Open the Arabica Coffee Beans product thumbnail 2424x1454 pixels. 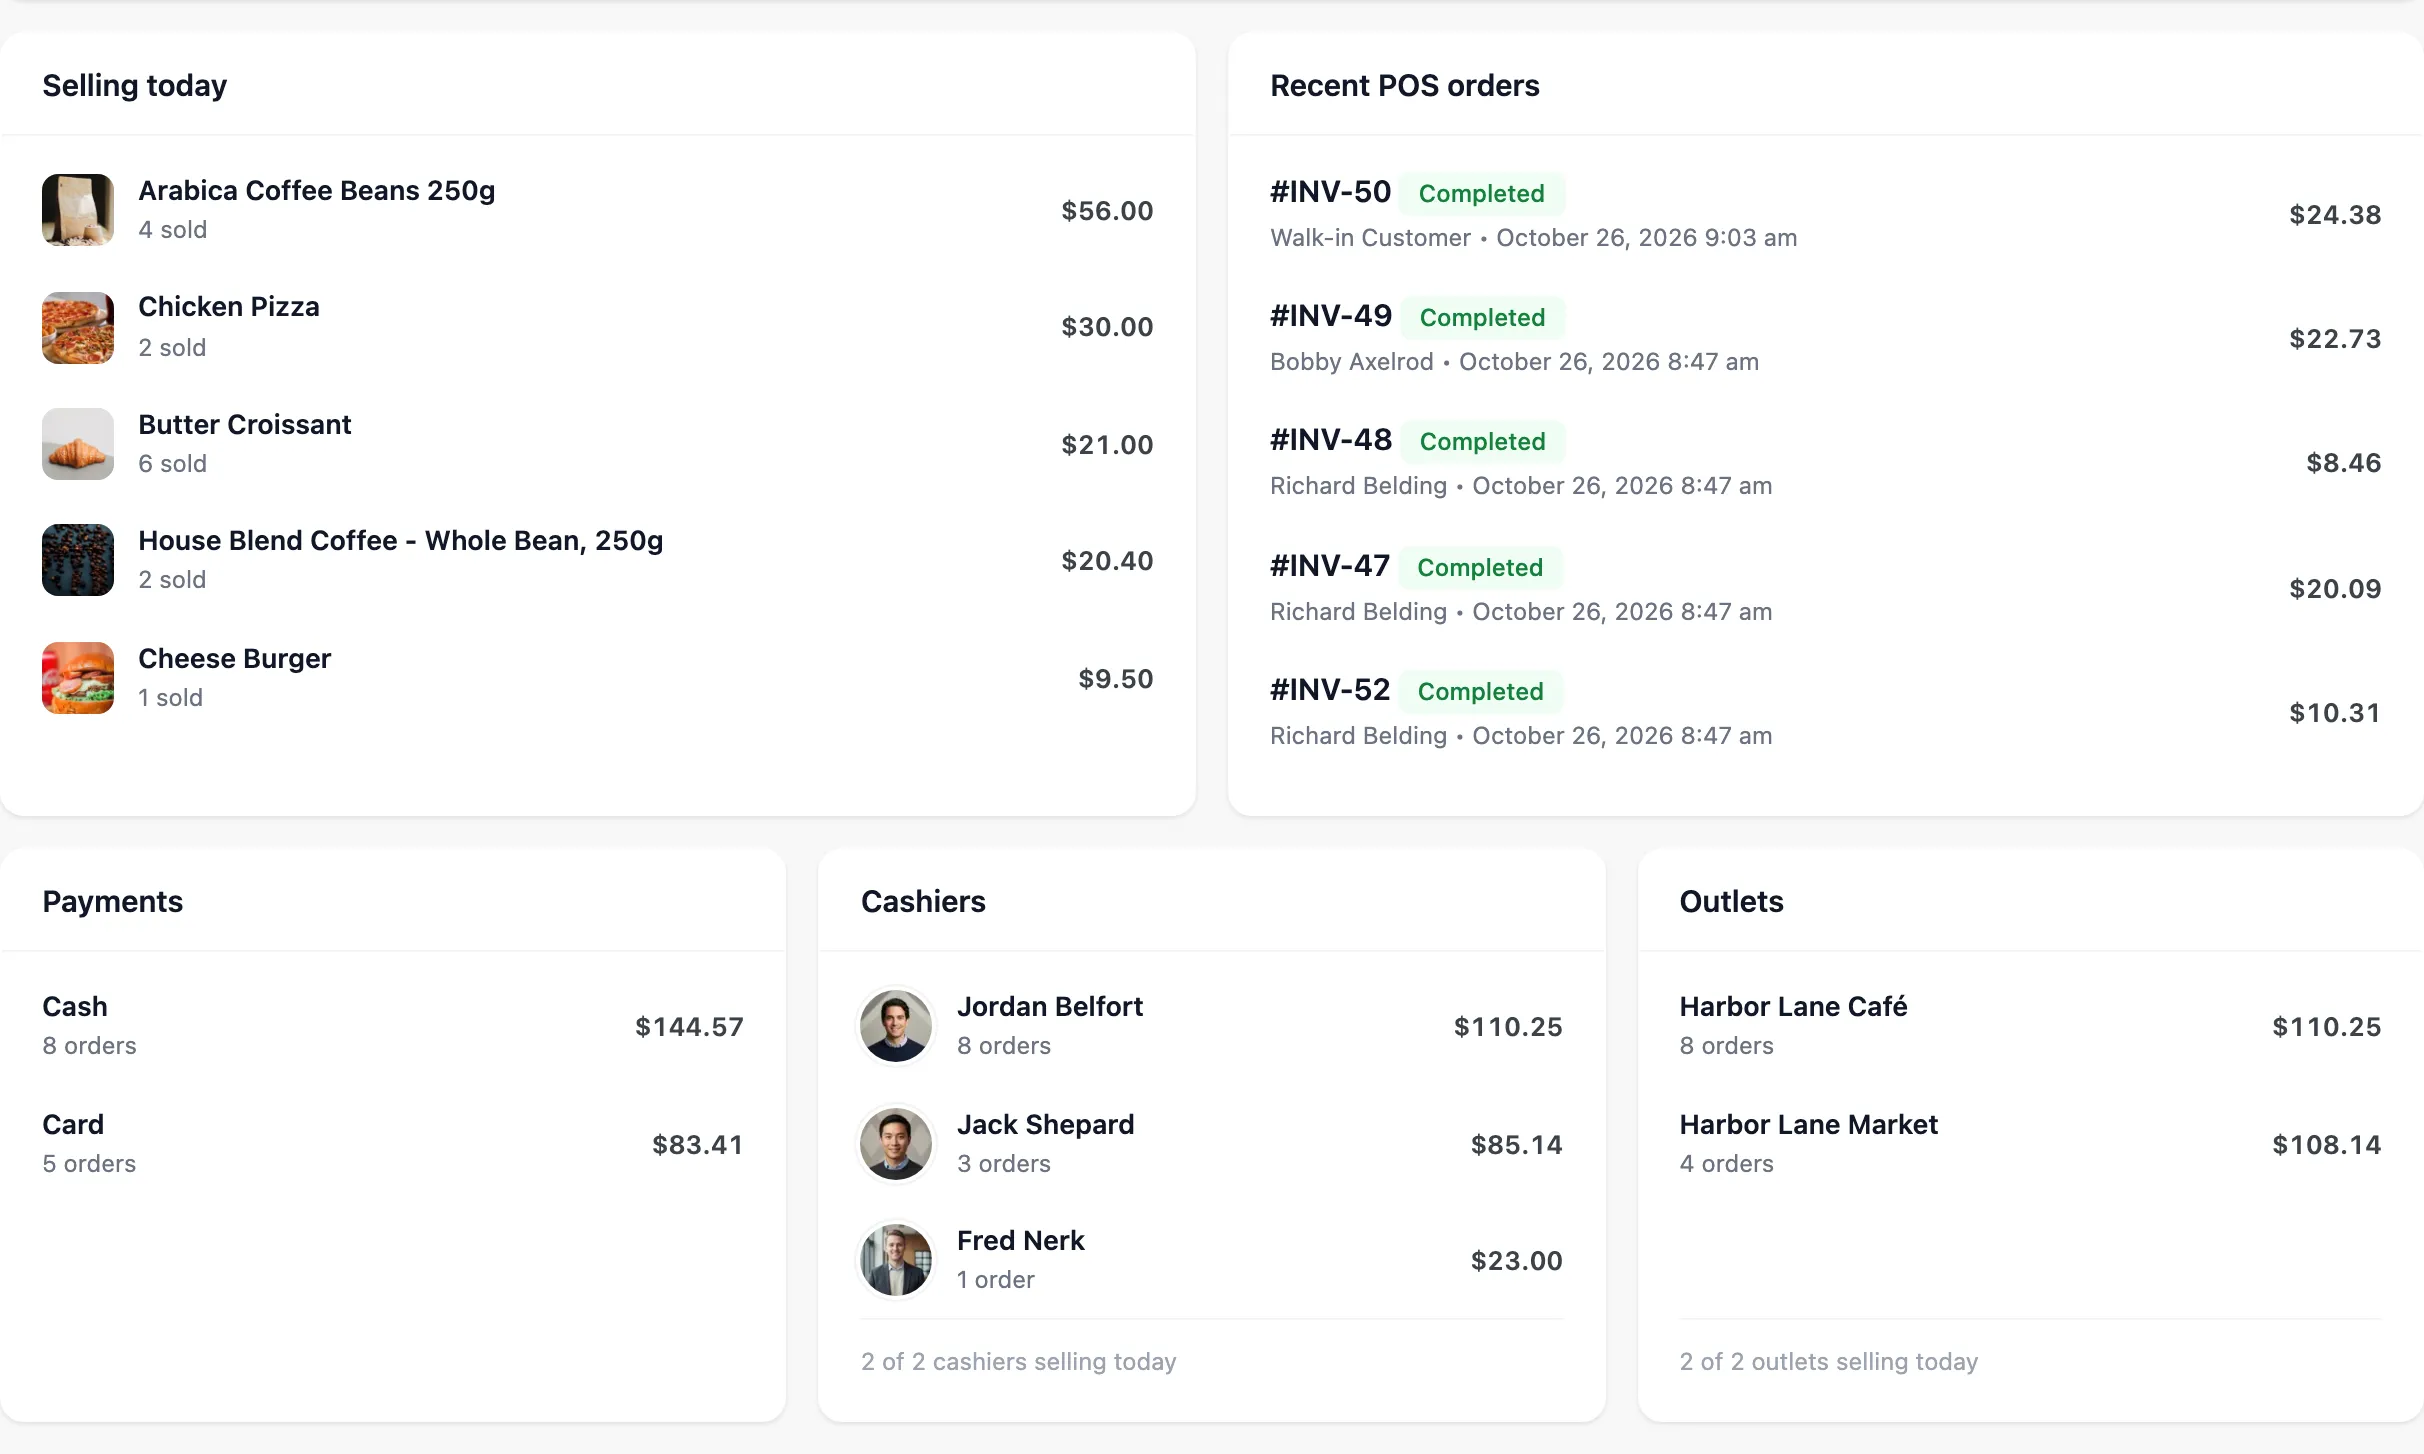78,210
